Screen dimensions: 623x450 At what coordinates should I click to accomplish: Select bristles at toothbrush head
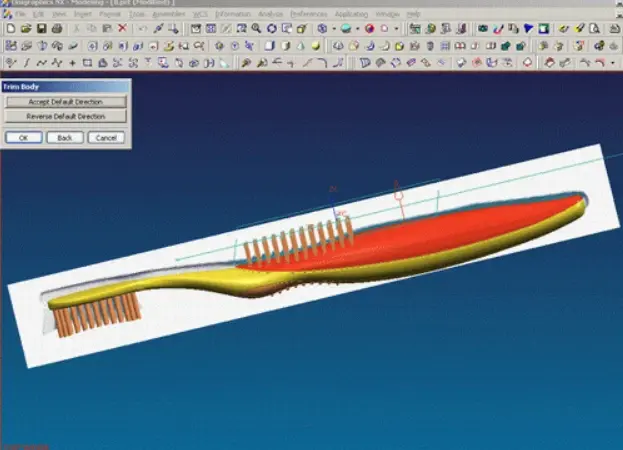97,315
